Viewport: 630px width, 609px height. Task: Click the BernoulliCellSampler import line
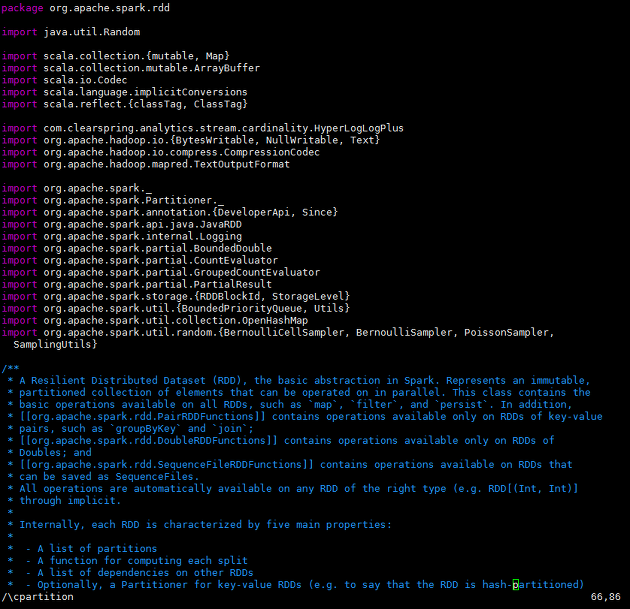click(278, 333)
